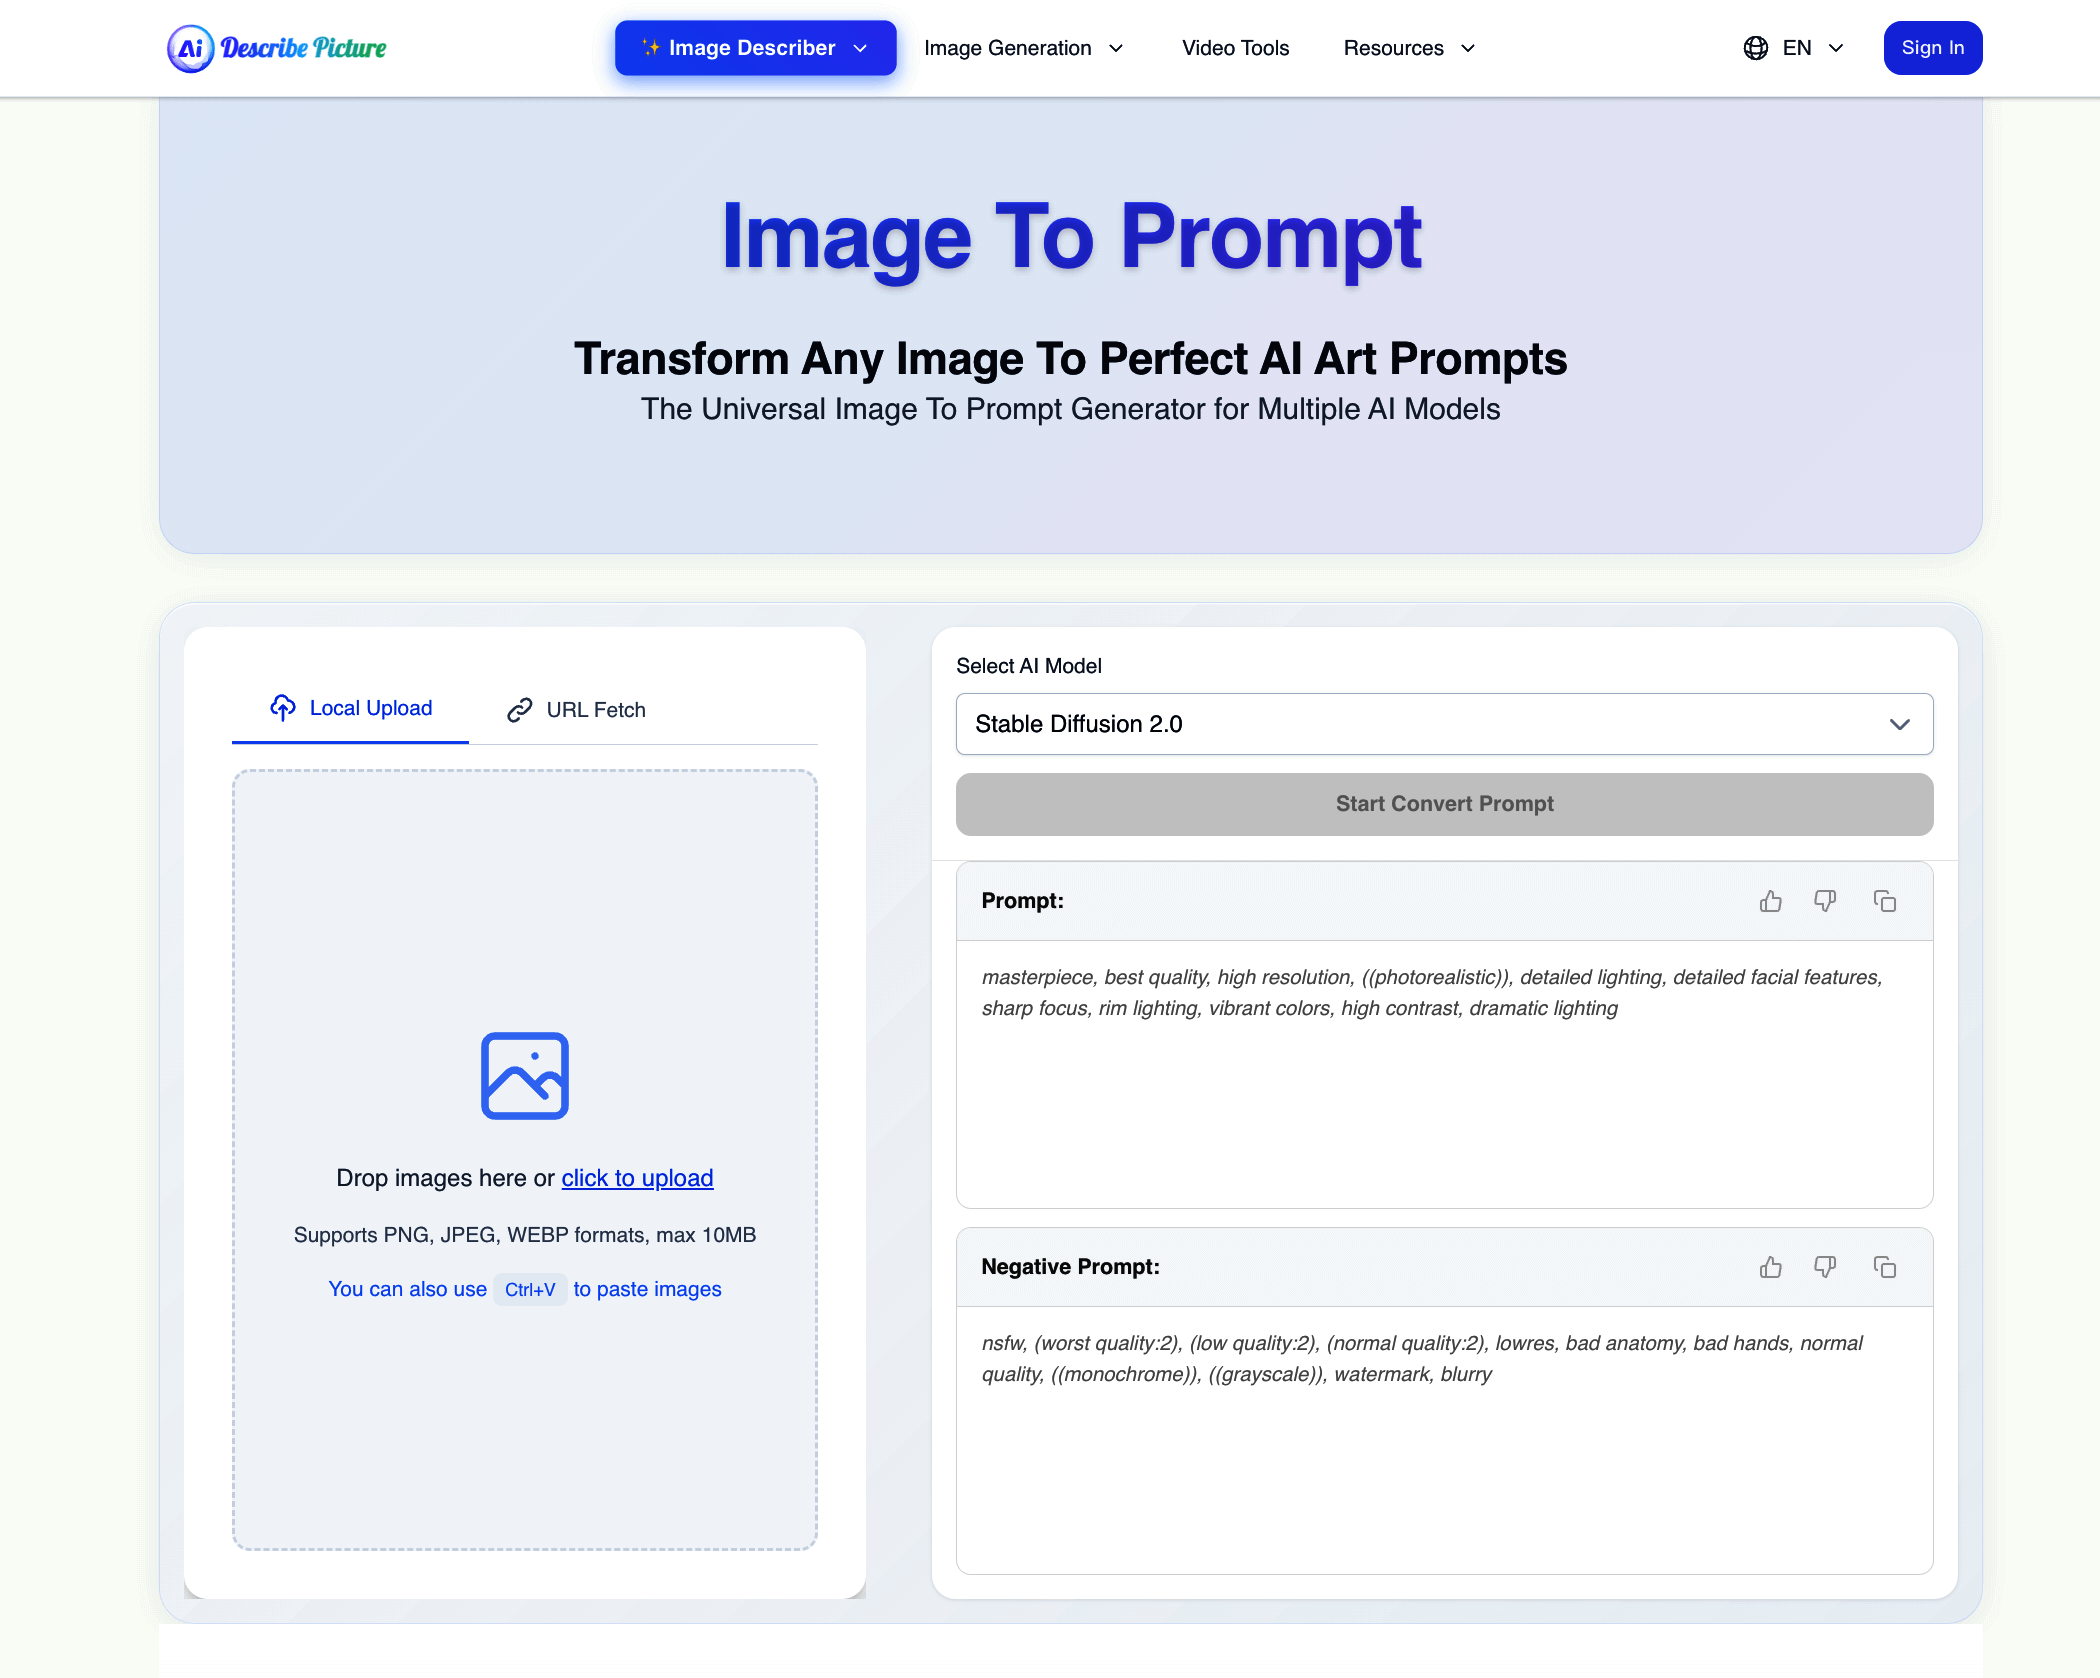Open the Resources dropdown
The image size is (2100, 1678).
(x=1408, y=47)
